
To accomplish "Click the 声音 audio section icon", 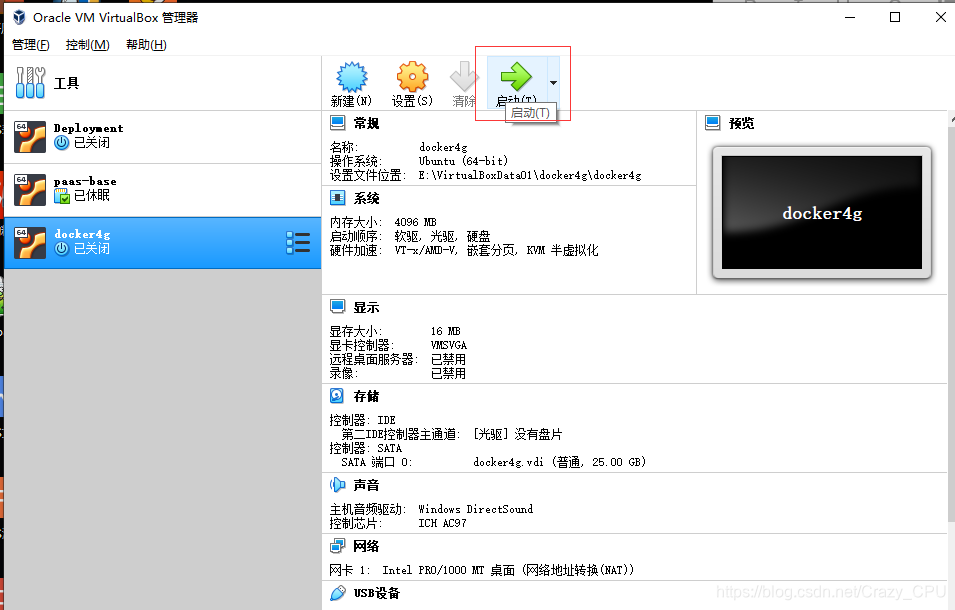I will [x=337, y=485].
